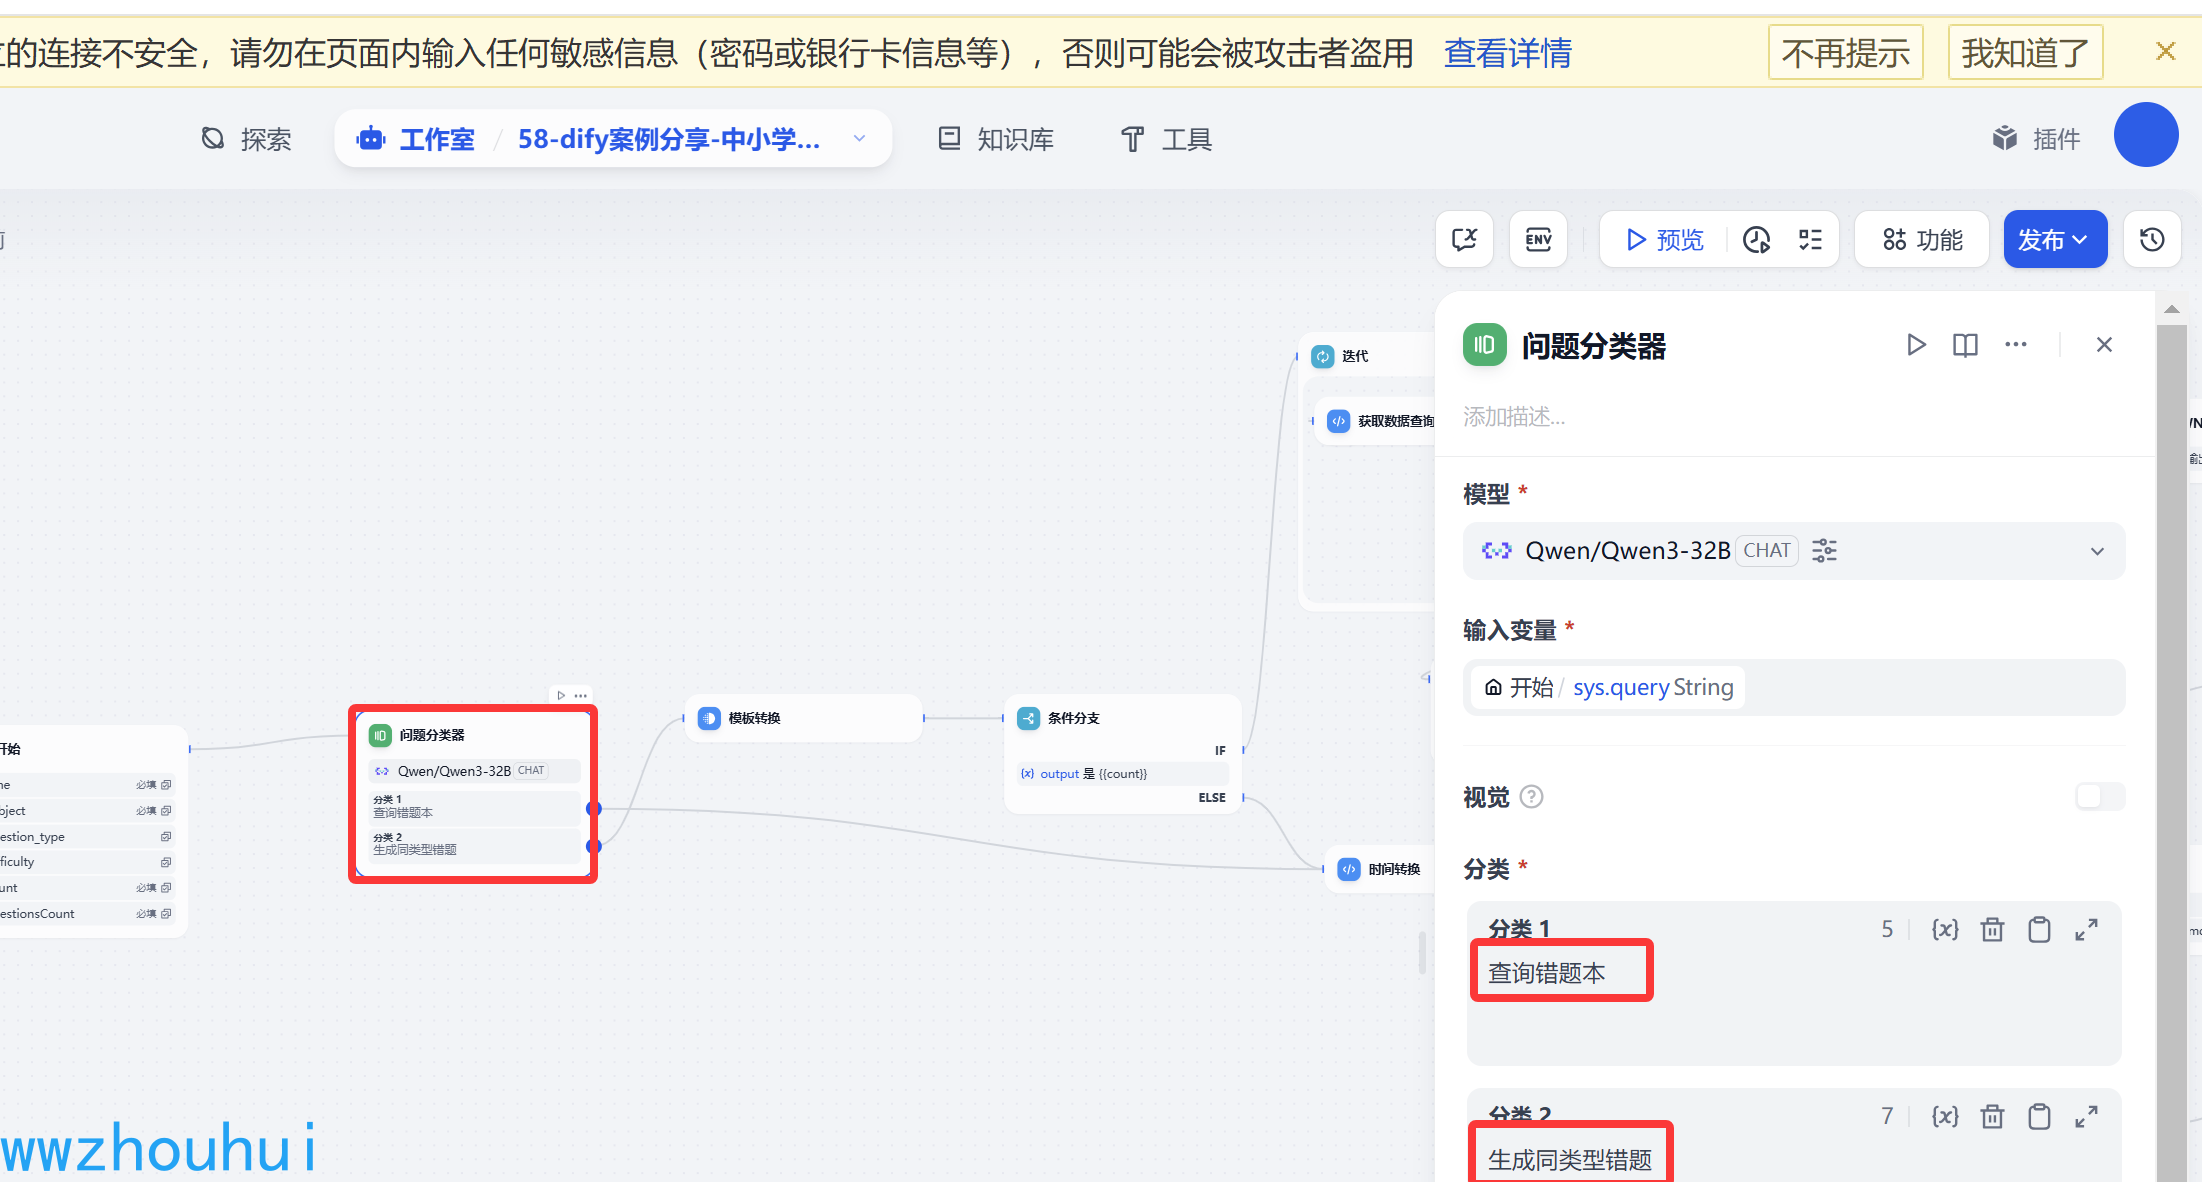Go to the 探索 explore tab
Image resolution: width=2202 pixels, height=1182 pixels.
click(246, 139)
